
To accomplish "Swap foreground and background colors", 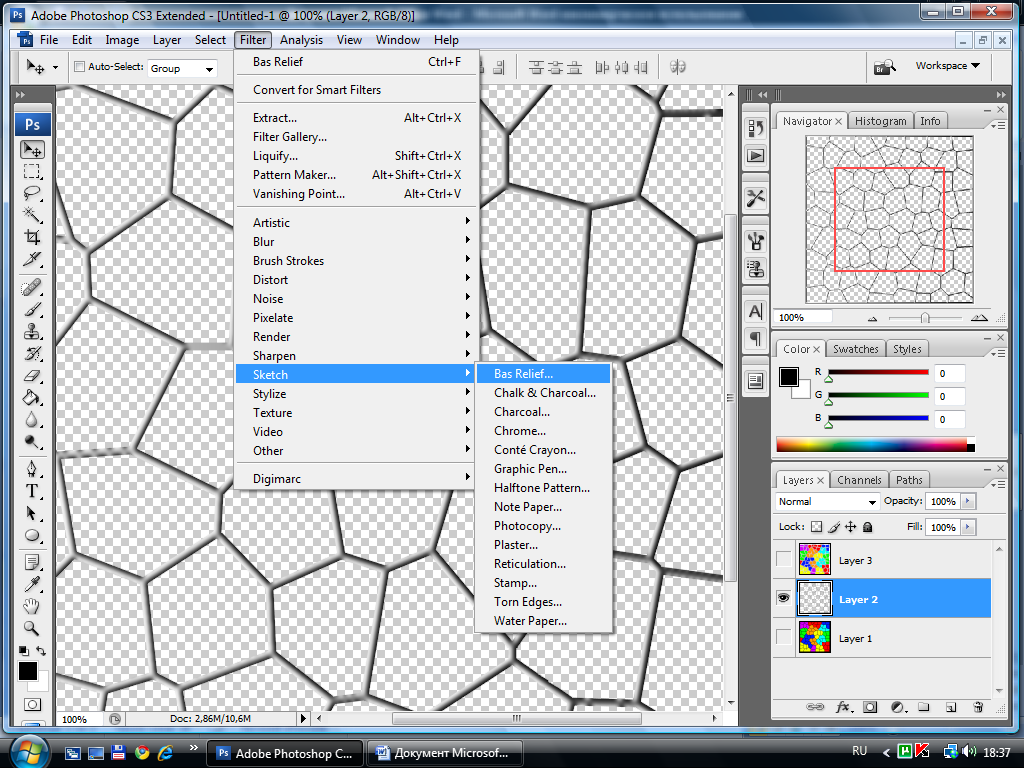I will (x=41, y=650).
